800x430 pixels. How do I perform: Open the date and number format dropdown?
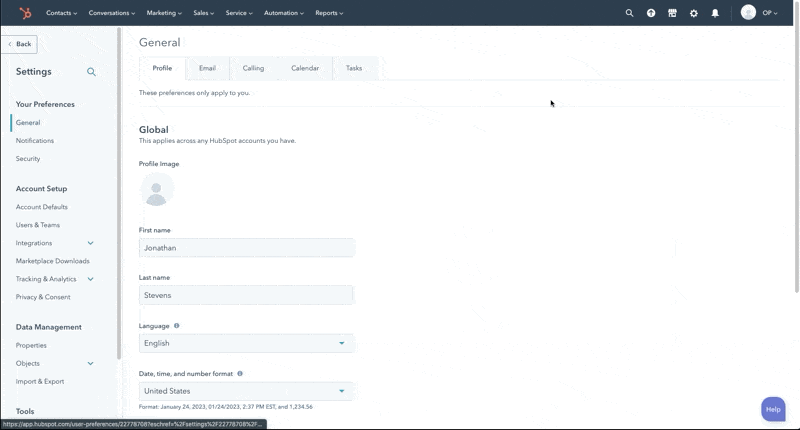(247, 391)
